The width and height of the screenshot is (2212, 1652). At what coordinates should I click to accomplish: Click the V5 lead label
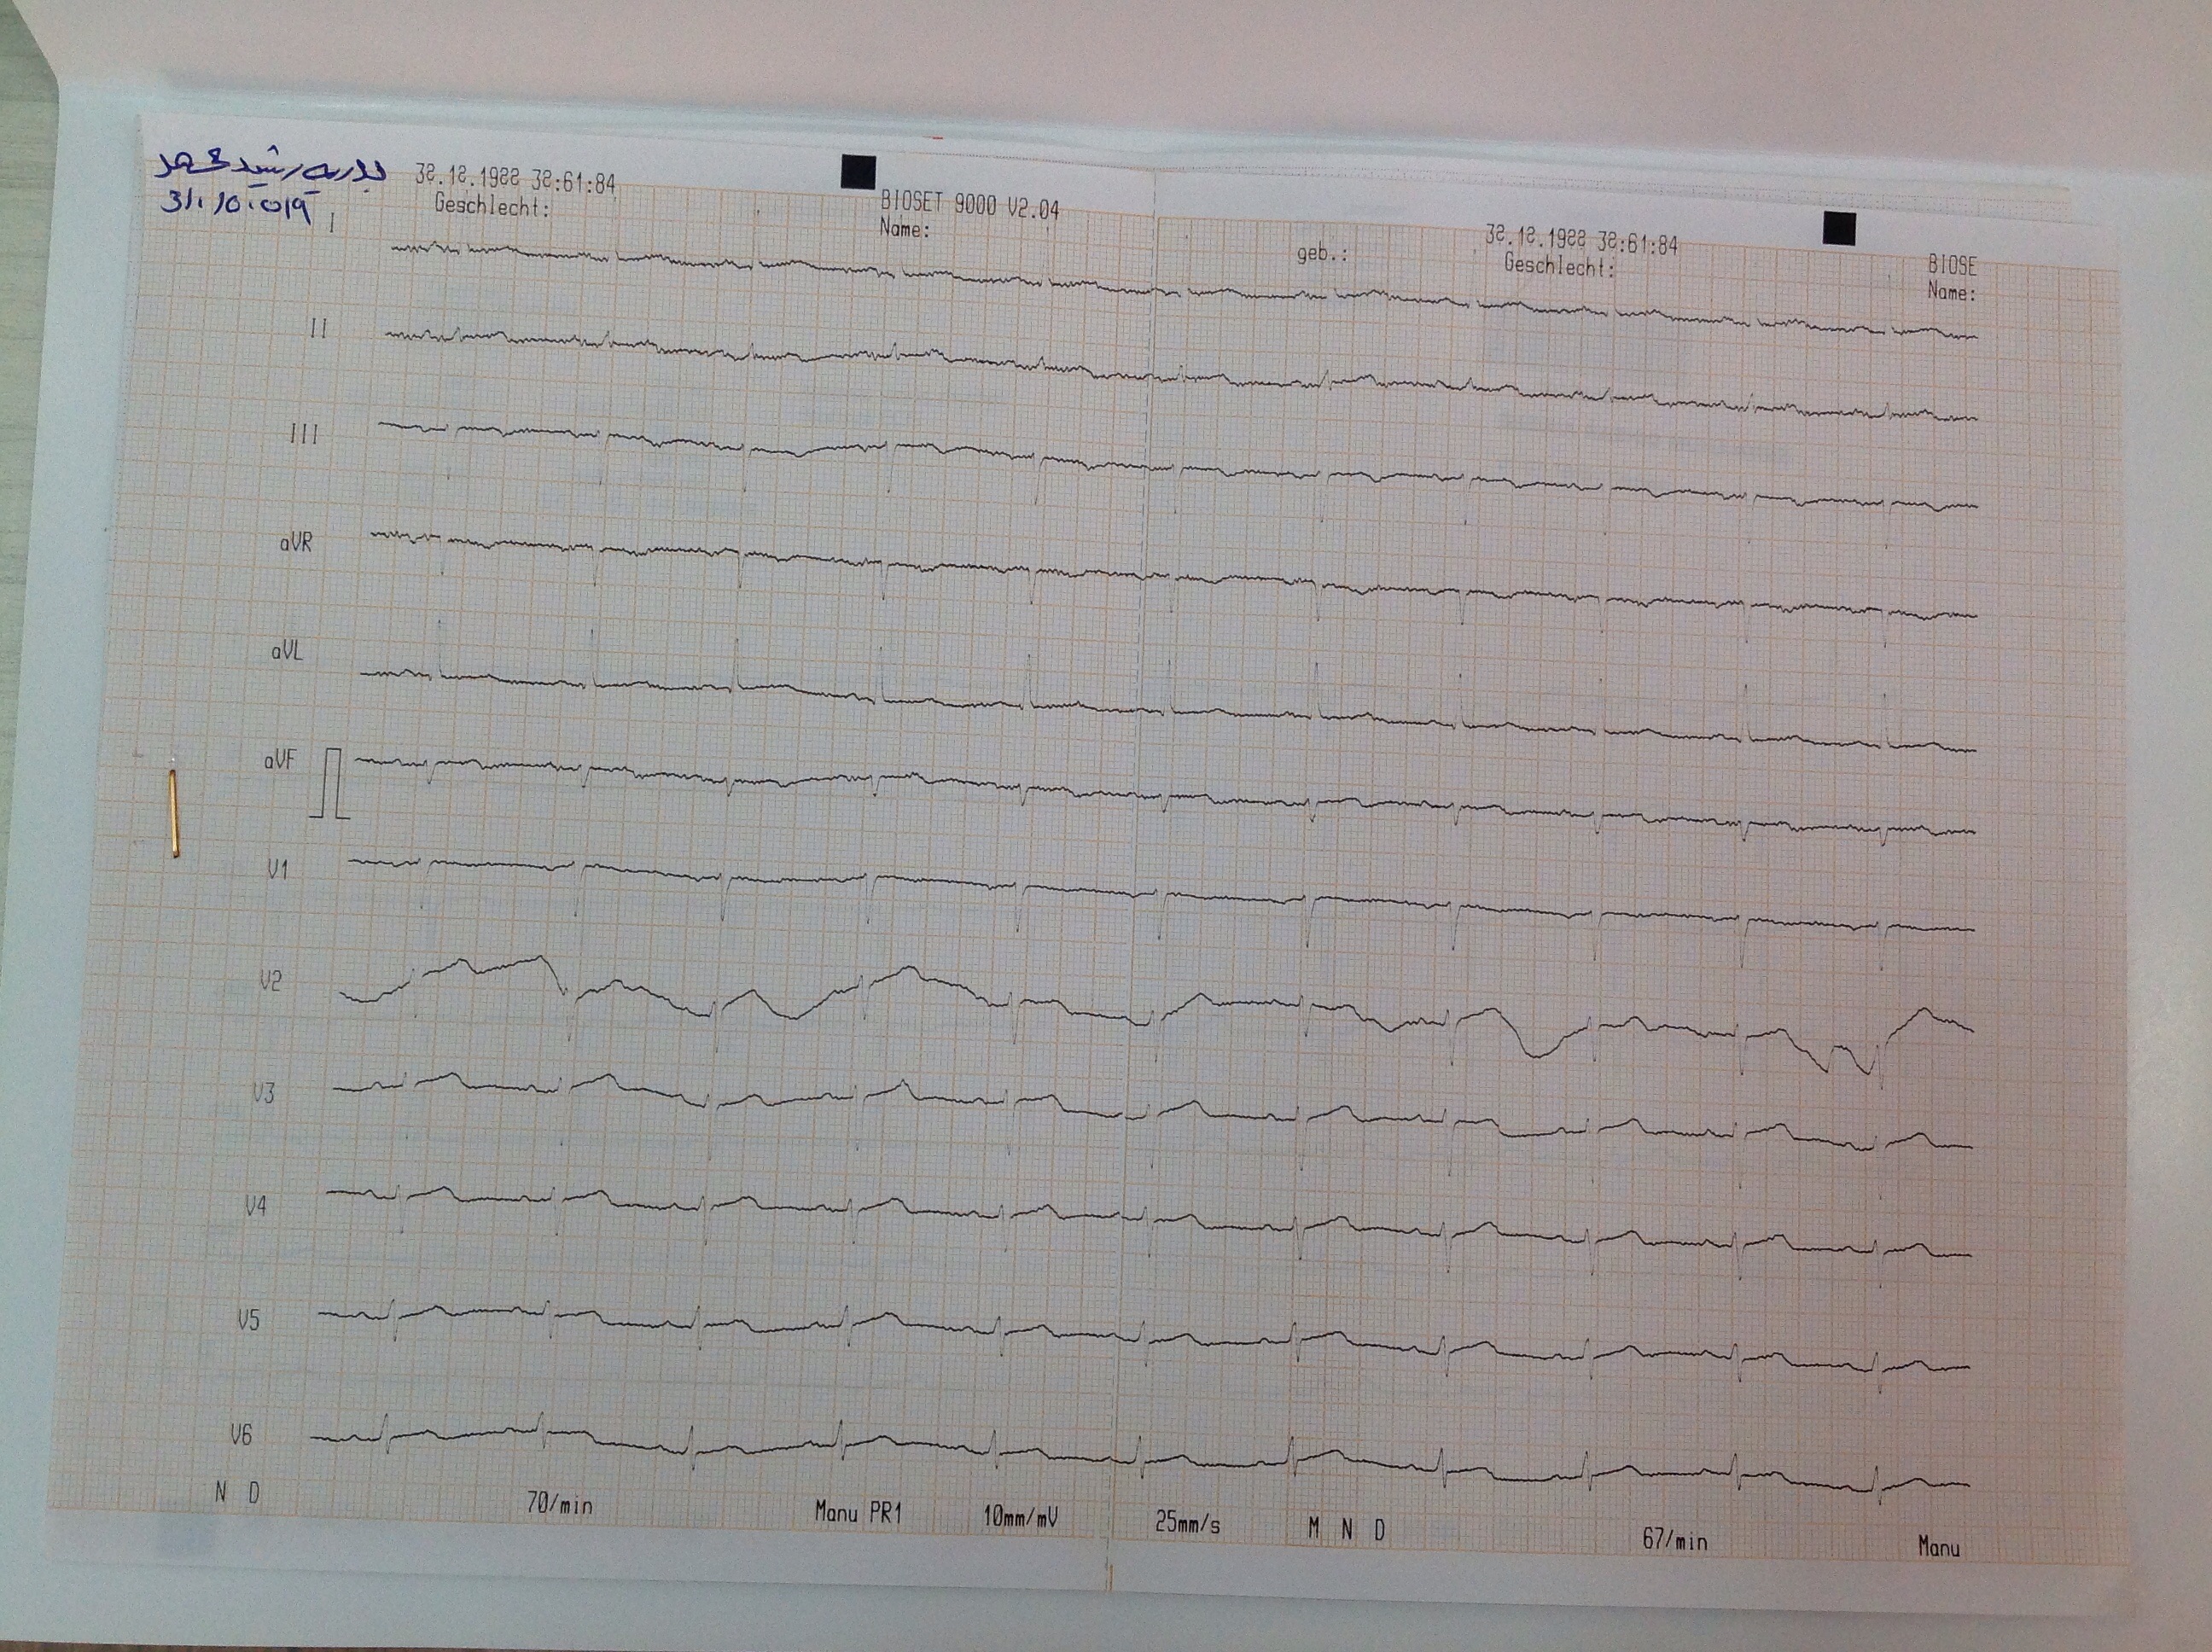[248, 1321]
